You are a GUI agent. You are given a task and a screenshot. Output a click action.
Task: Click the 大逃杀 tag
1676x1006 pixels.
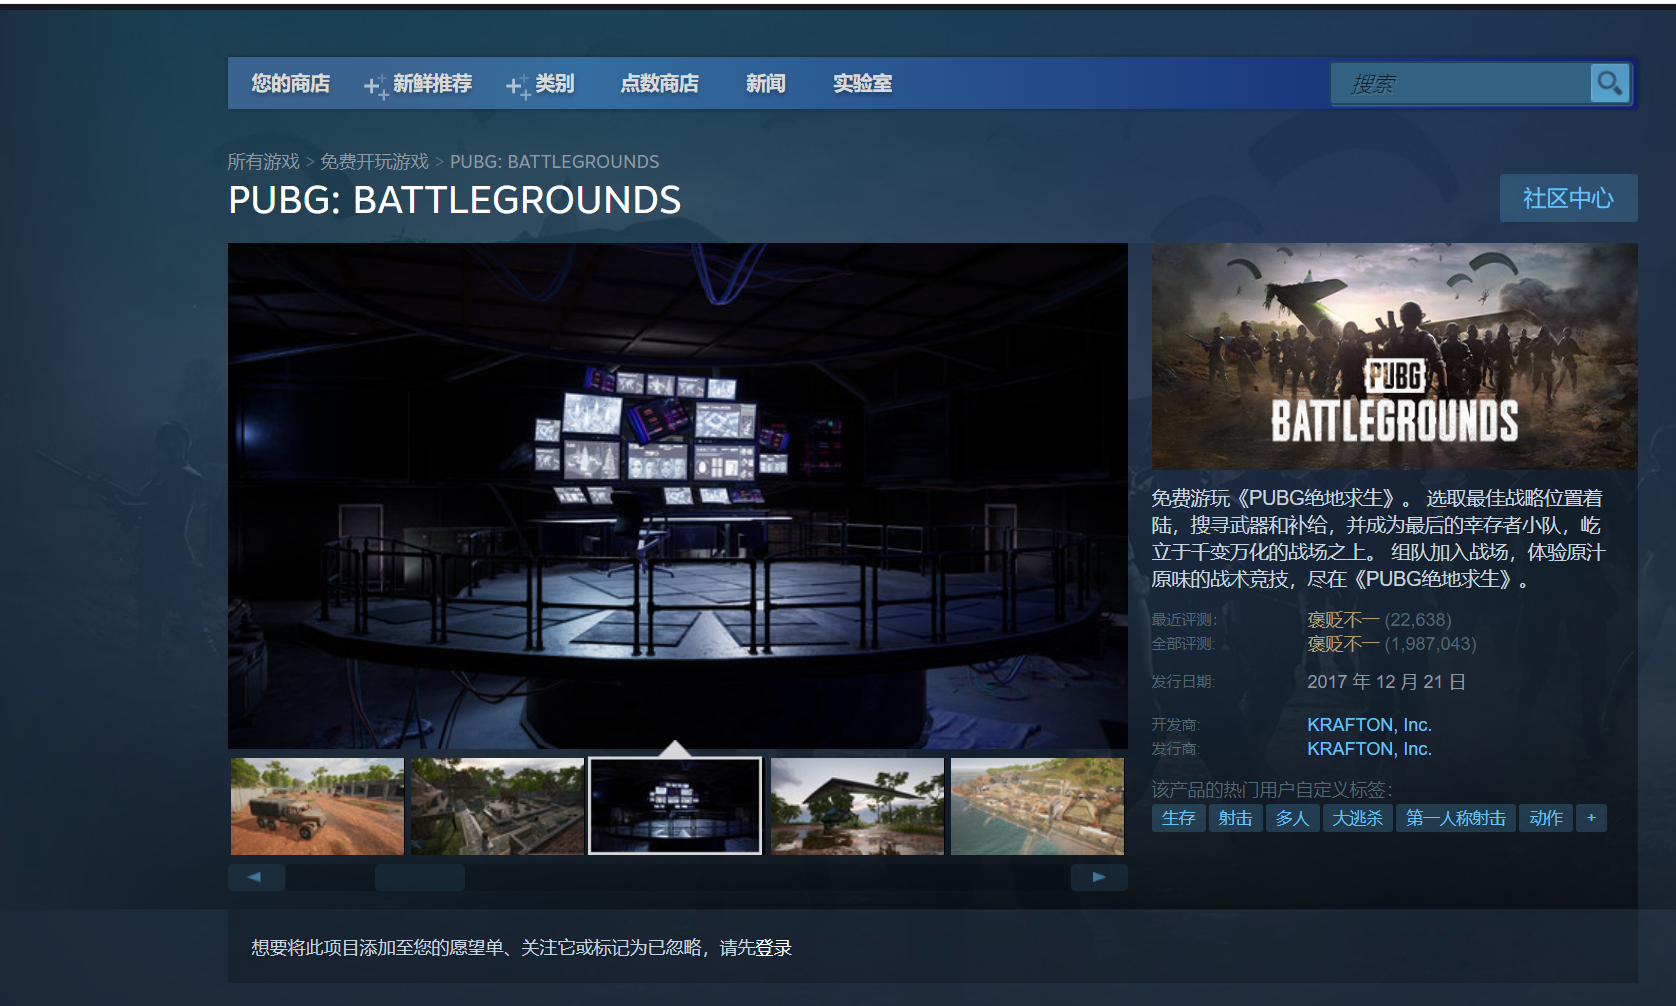[1357, 818]
